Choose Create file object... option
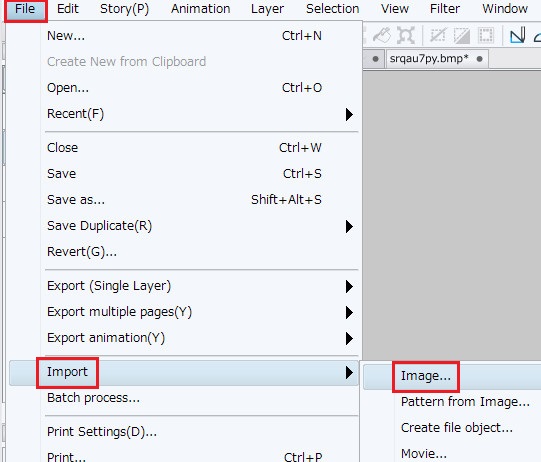This screenshot has width=541, height=462. 456,428
